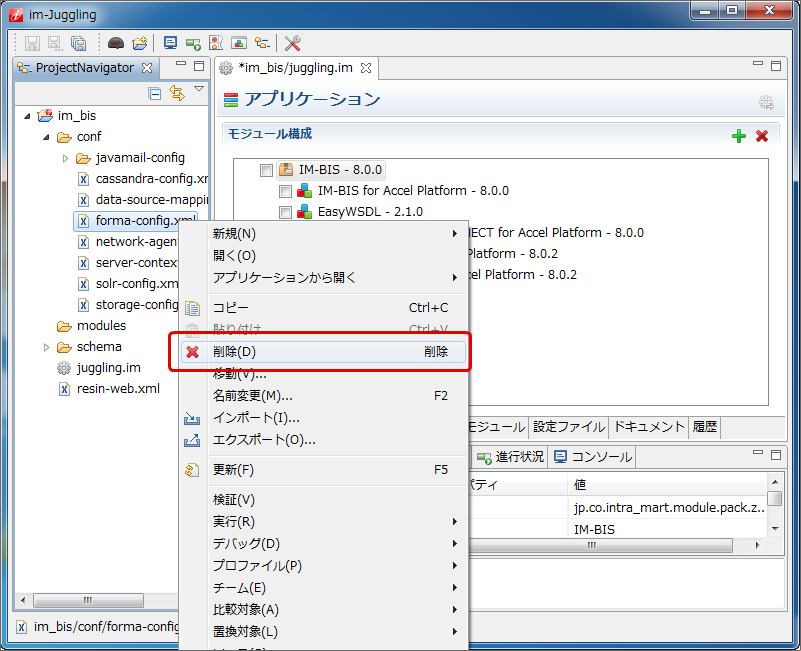Minimize the juggling.im editor area
801x651 pixels.
pyautogui.click(x=758, y=64)
